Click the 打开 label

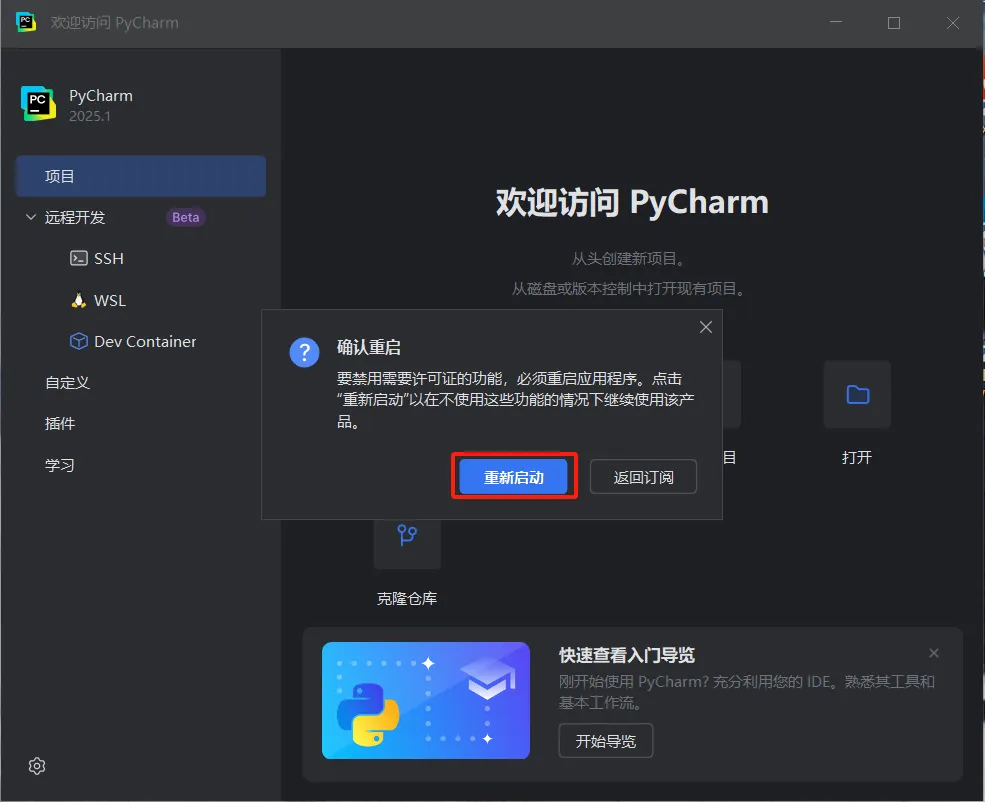click(857, 457)
